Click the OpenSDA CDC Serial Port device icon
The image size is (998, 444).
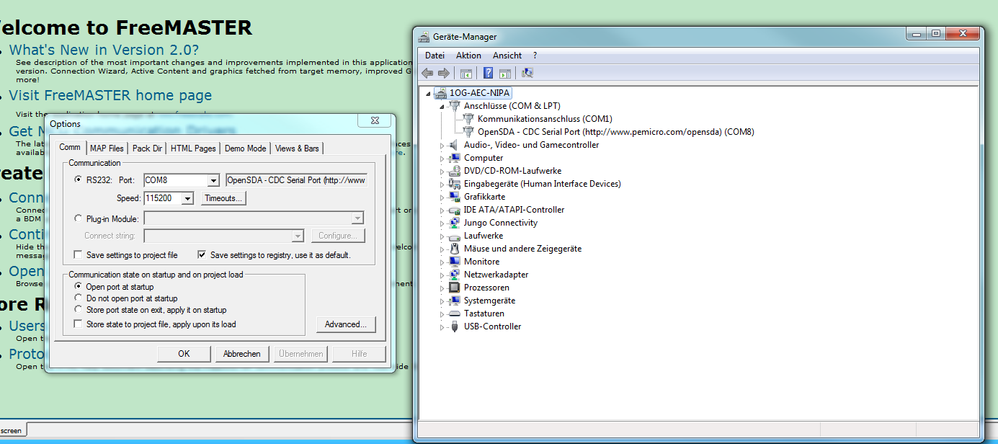[x=468, y=132]
